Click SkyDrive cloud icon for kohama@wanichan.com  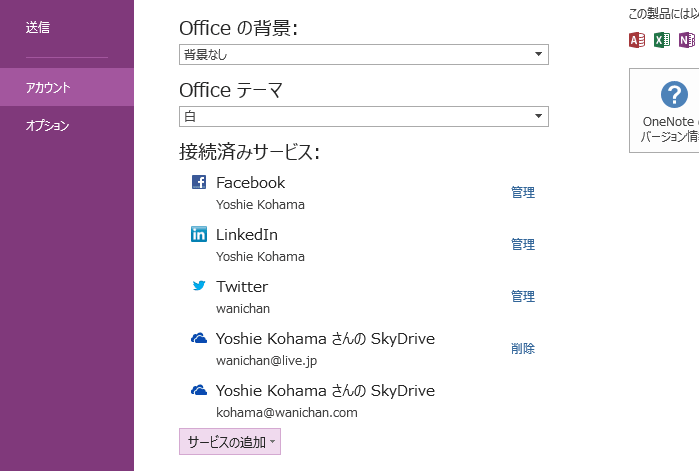199,390
